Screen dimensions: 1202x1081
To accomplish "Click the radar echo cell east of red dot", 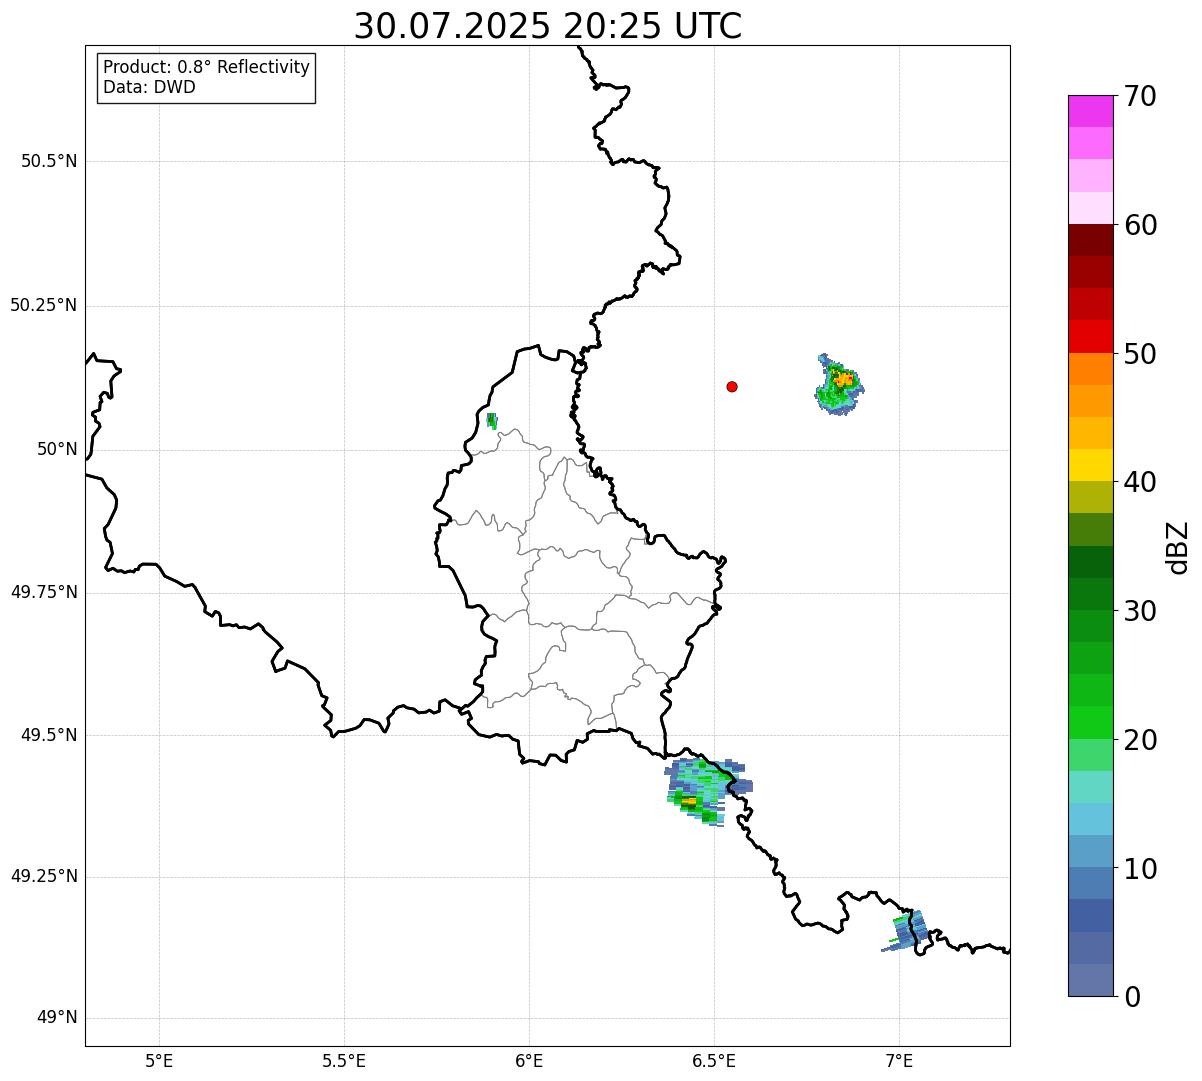I will 838,386.
